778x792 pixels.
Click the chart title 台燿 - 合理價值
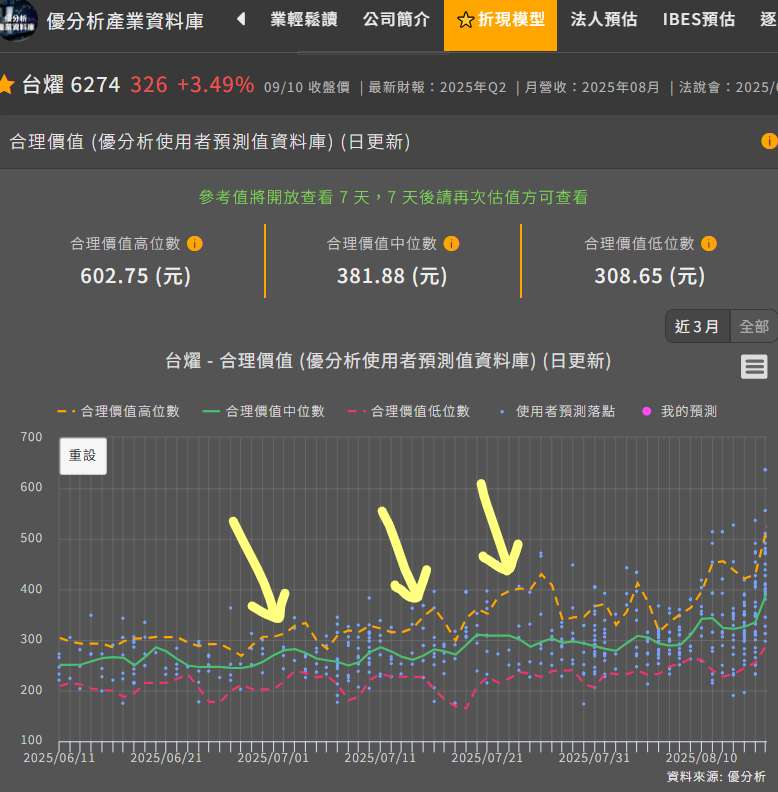[388, 361]
